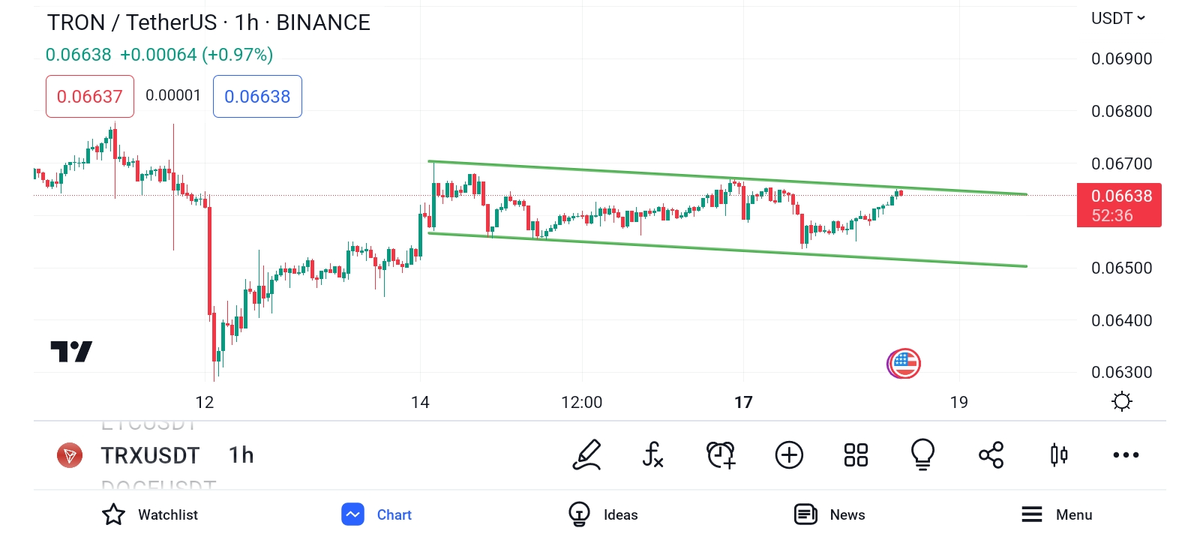This screenshot has width=1200, height=540.
Task: Expand the USDT currency dropdown
Action: tap(1118, 18)
